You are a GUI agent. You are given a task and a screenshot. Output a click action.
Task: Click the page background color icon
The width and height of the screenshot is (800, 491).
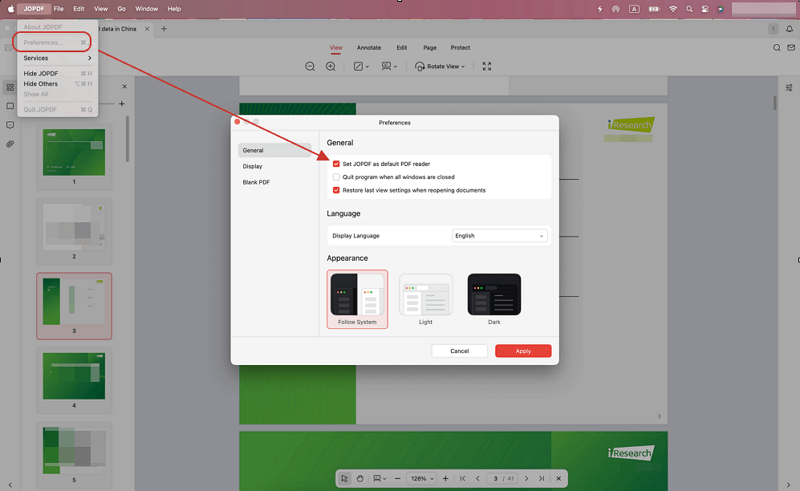click(x=358, y=66)
